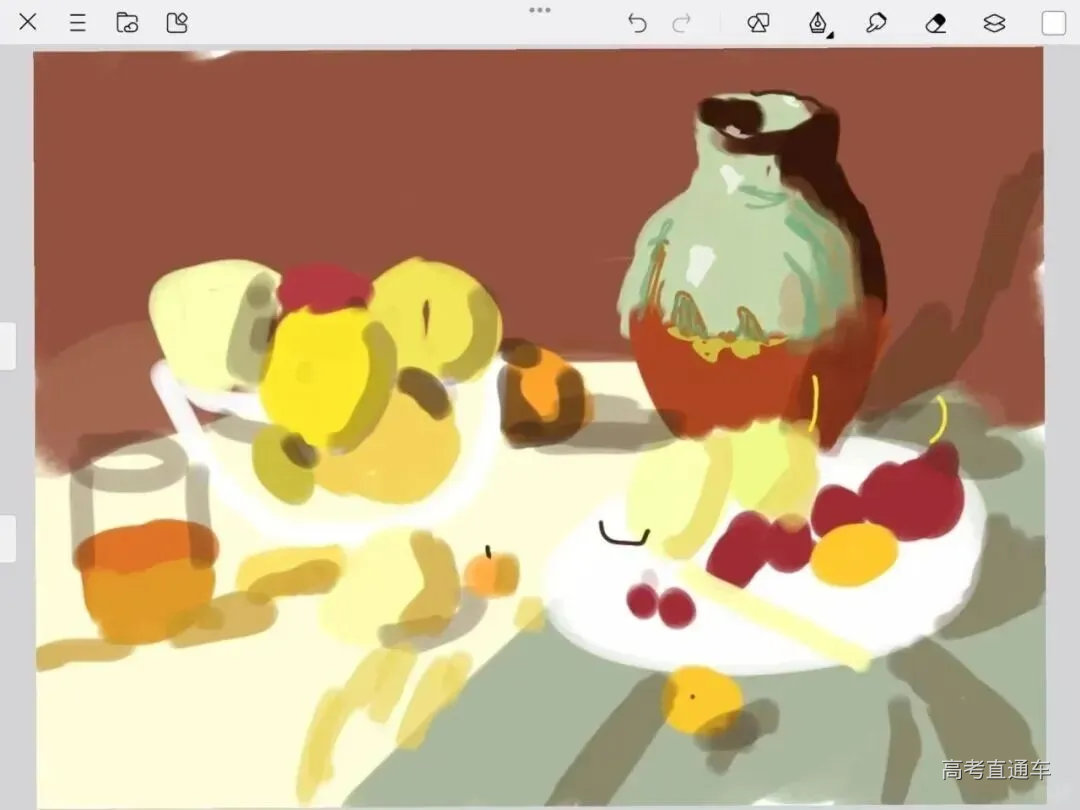Select the Smudge tool
Viewport: 1080px width, 810px height.
(876, 23)
